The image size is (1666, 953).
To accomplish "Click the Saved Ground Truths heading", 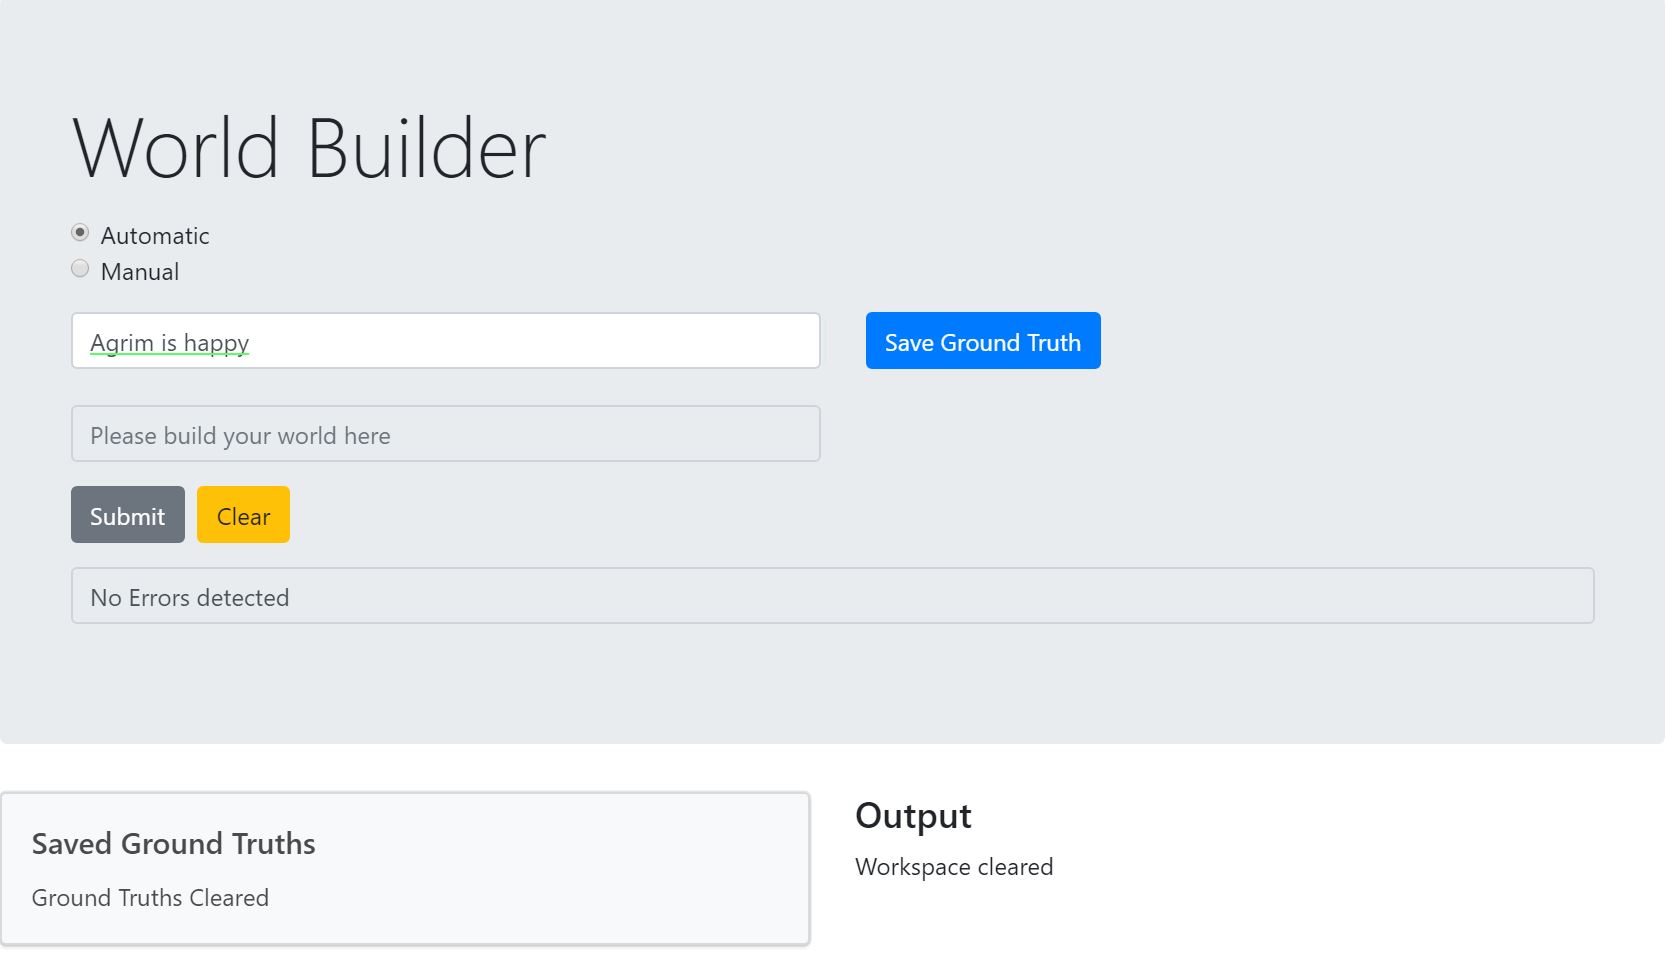I will [x=173, y=844].
